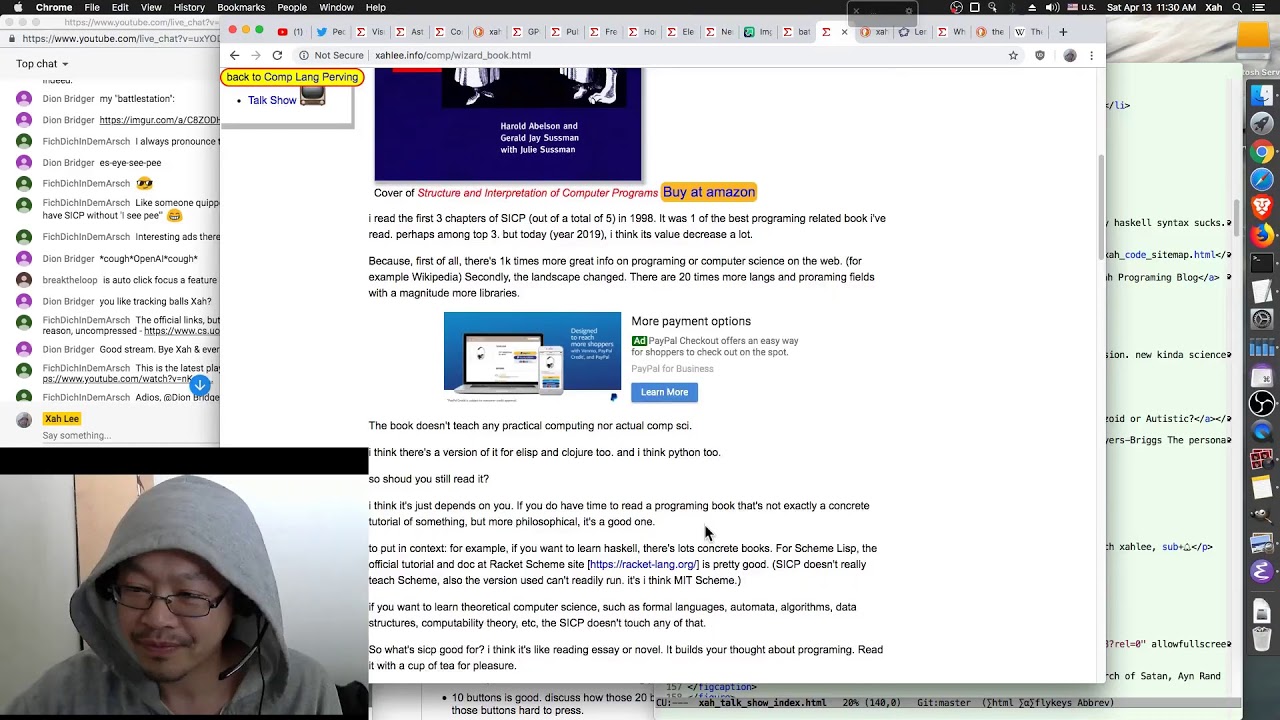Screen dimensions: 1280x720
Task: Open Emacs from the dock
Action: click(x=1262, y=572)
